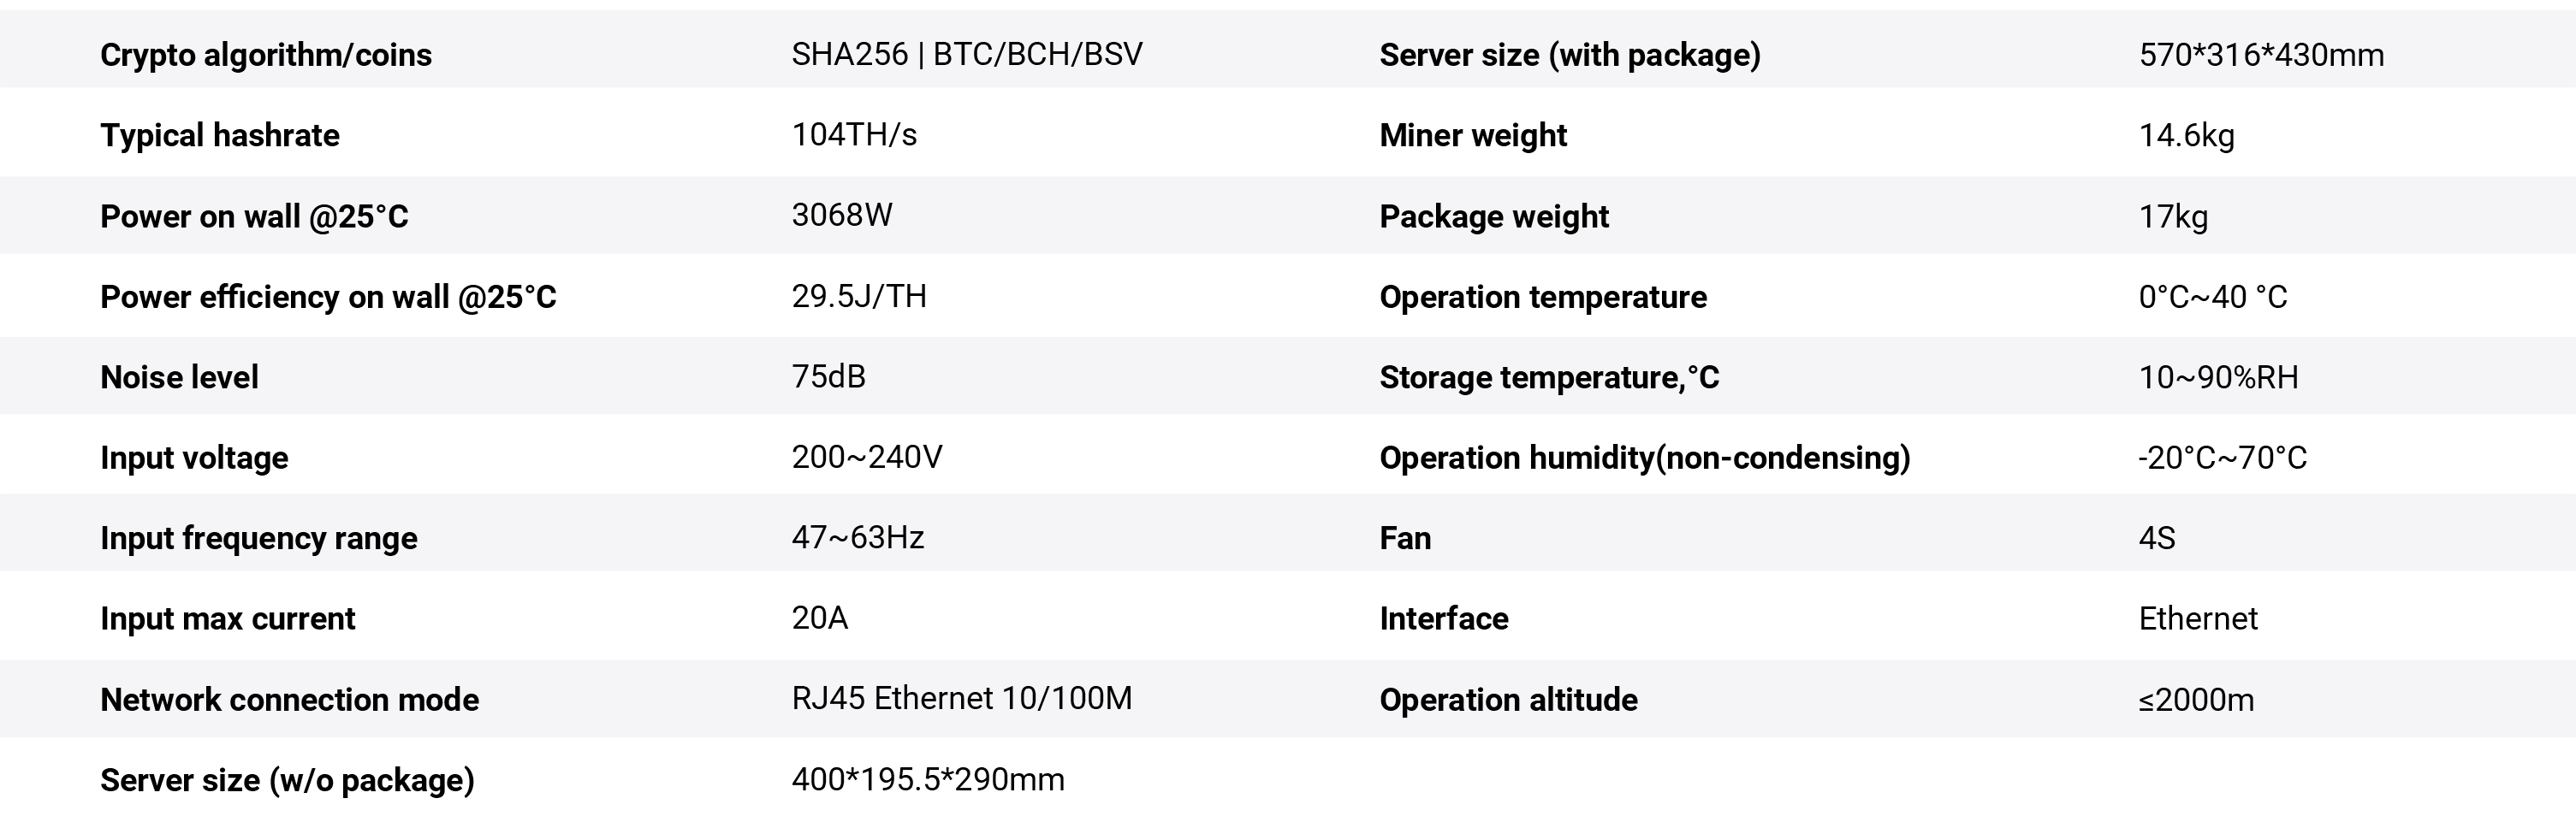The height and width of the screenshot is (828, 2576).
Task: Click the Noise level label
Action: point(179,377)
